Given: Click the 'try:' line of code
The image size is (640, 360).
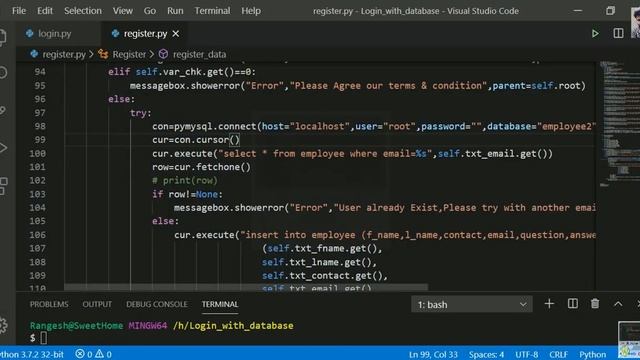Looking at the screenshot, I should click(141, 113).
